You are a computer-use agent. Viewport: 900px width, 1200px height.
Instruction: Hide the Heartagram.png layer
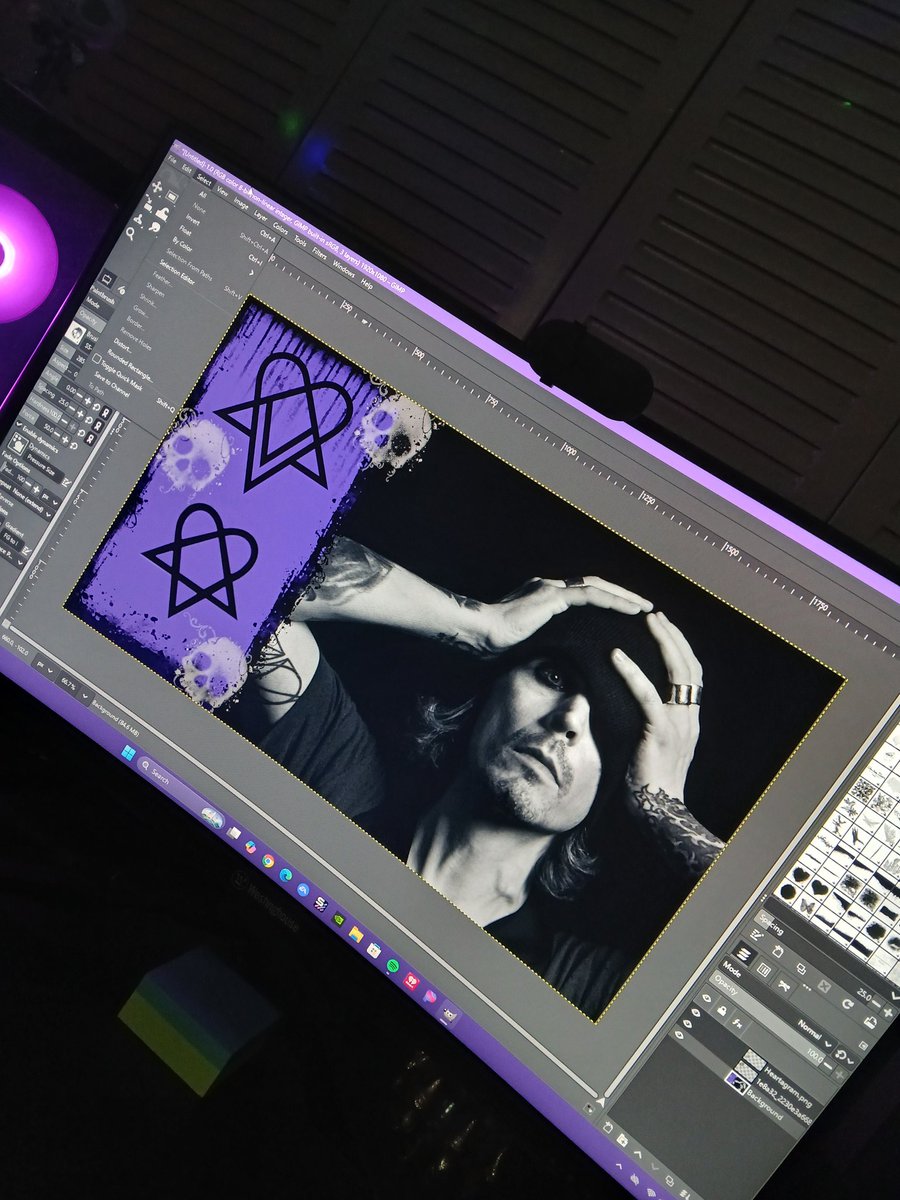(x=696, y=1013)
